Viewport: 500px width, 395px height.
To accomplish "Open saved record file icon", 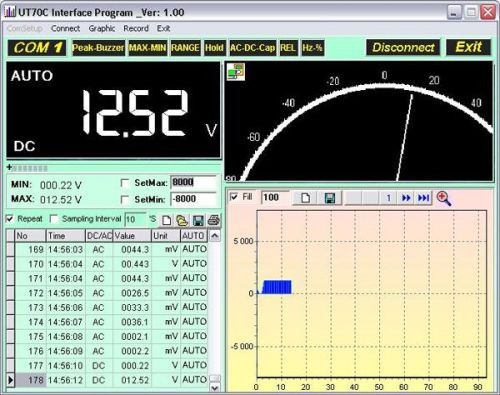I will coord(182,220).
